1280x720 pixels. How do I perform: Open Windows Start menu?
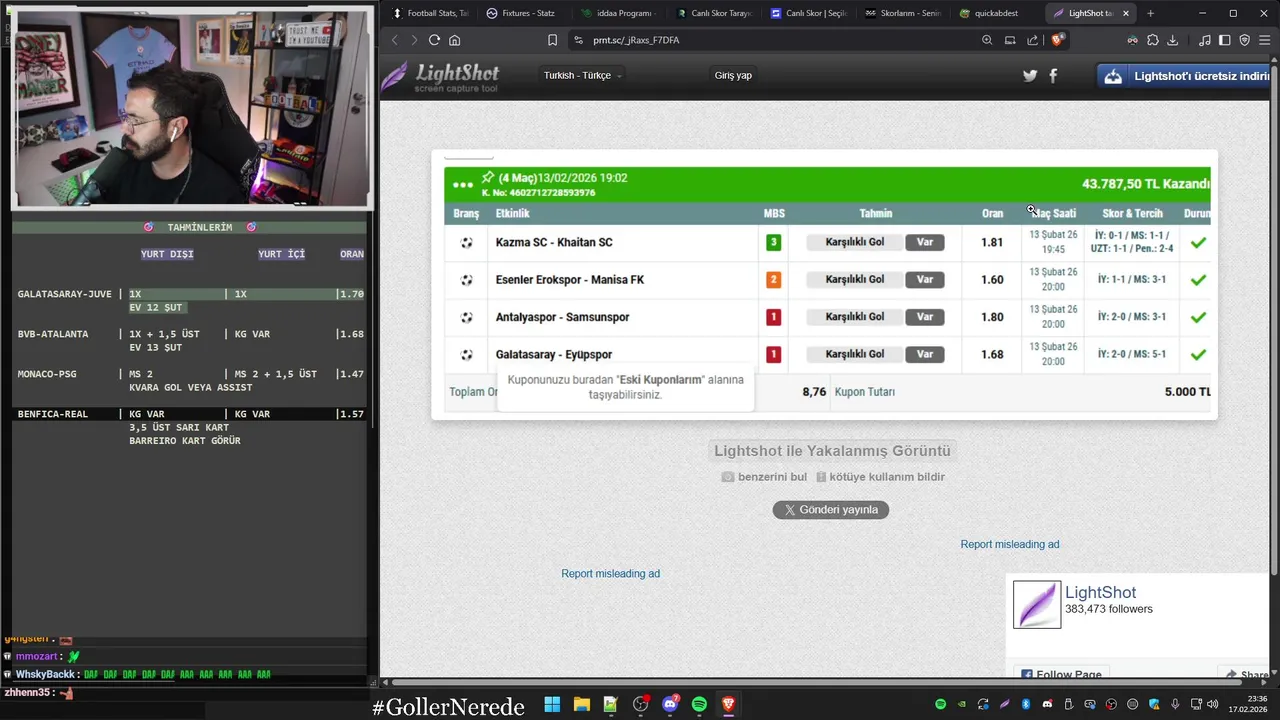(552, 704)
